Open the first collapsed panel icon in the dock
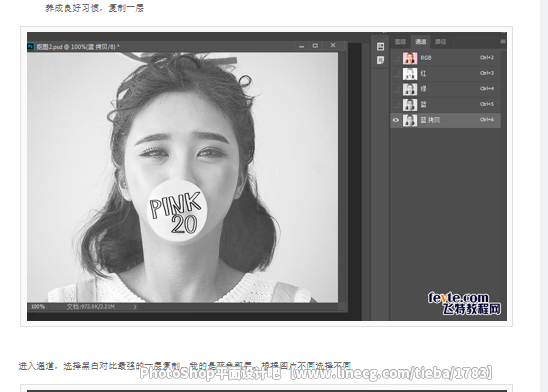This screenshot has height=392, width=548. point(380,46)
